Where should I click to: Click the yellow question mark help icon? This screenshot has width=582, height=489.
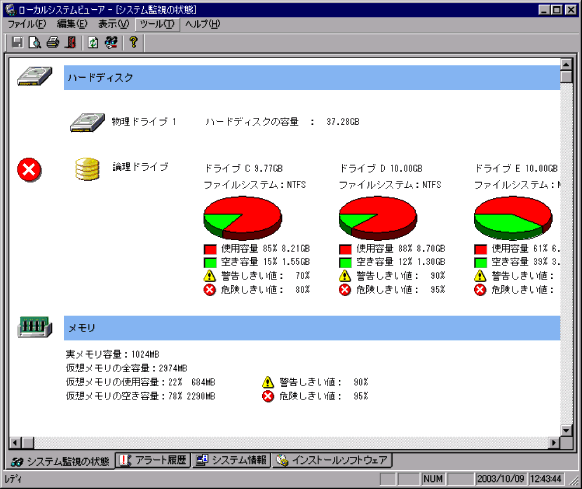134,42
